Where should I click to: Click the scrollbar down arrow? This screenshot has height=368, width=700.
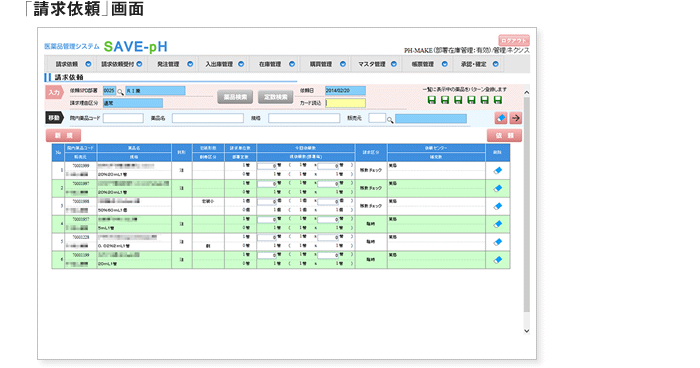click(526, 331)
